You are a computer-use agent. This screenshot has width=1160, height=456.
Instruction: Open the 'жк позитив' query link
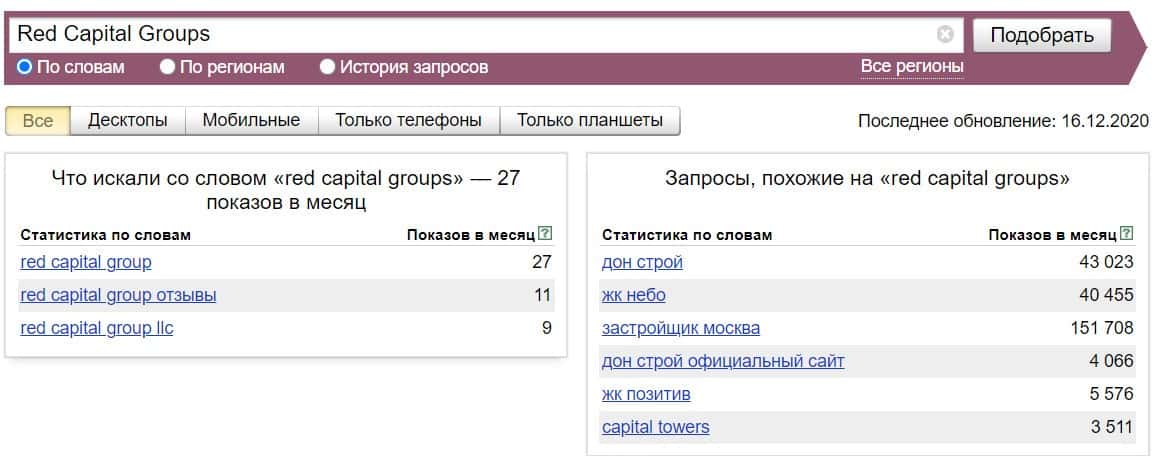647,394
